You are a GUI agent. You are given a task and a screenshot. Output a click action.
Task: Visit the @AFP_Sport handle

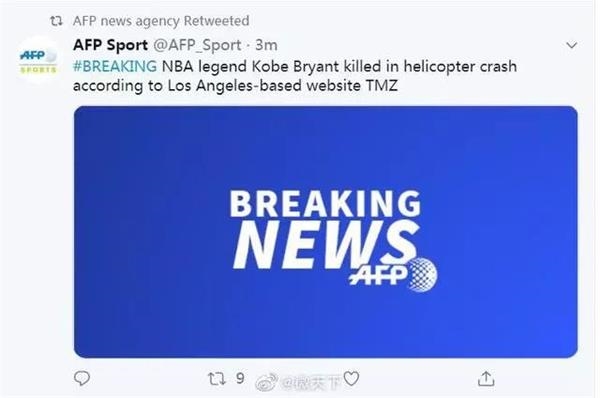click(x=197, y=46)
